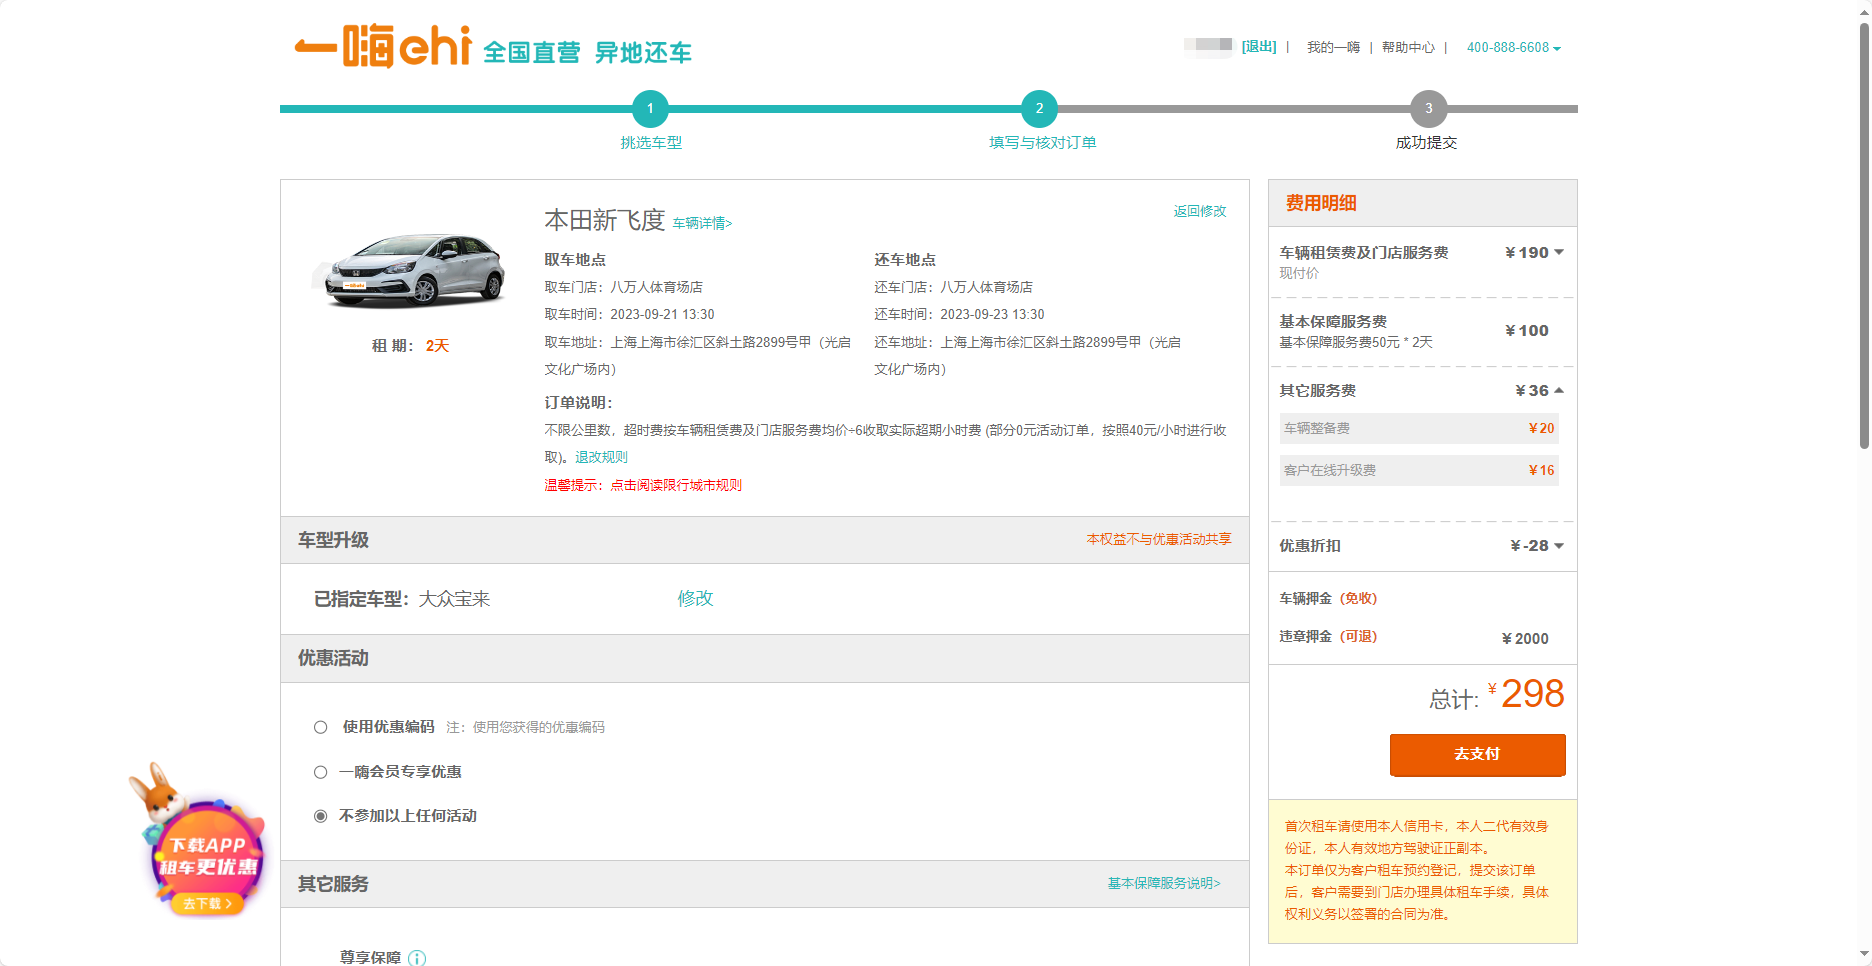The width and height of the screenshot is (1872, 966).
Task: Click the 违章押金 (可退) row
Action: 1414,637
